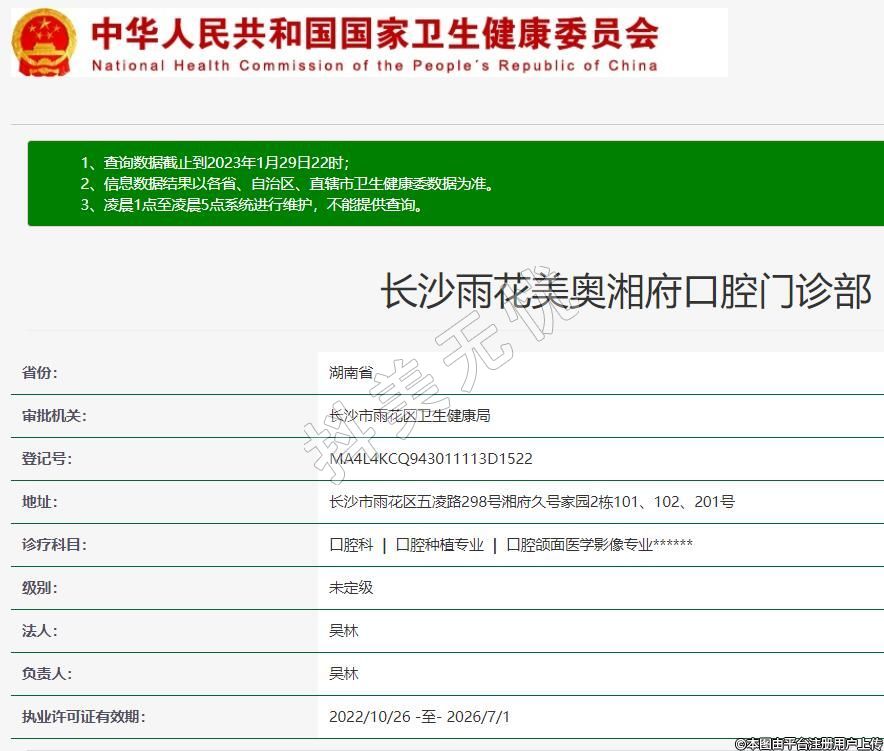Image resolution: width=884 pixels, height=751 pixels.
Task: Click the 口腔科 department entry
Action: point(351,545)
